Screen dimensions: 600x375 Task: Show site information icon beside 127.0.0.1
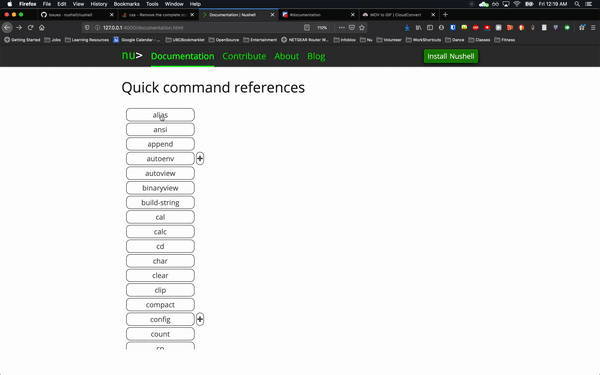point(97,28)
